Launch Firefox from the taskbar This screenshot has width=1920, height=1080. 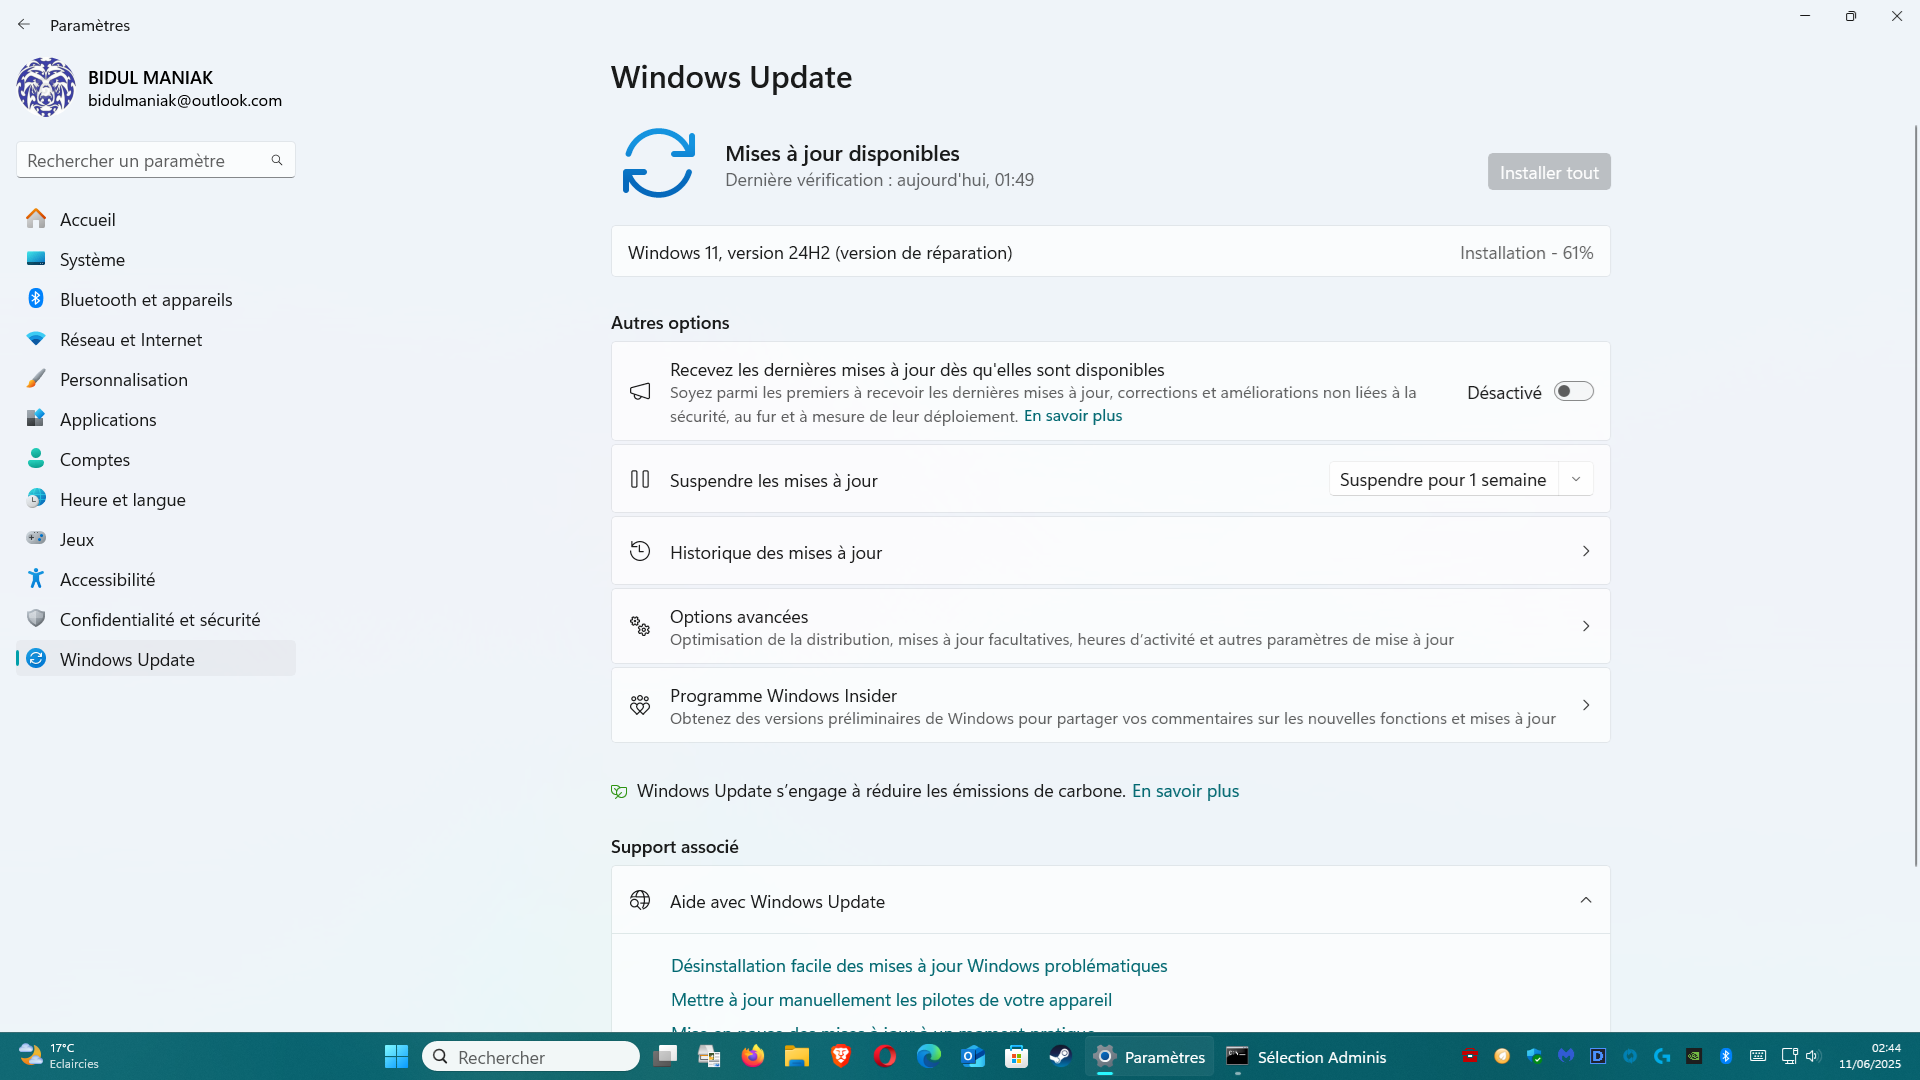753,1056
